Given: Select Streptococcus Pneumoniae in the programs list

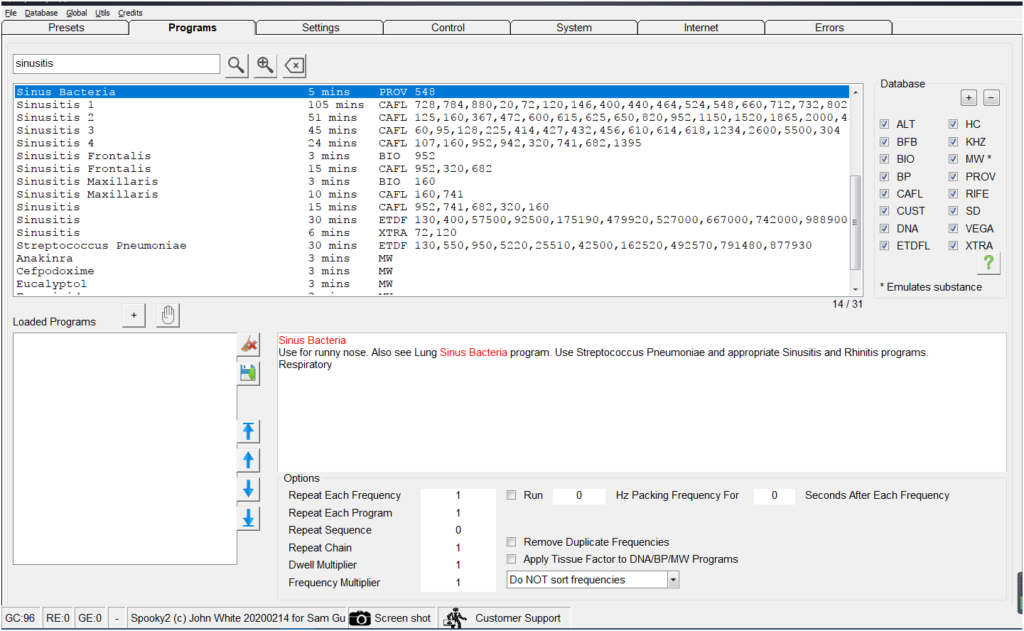Looking at the screenshot, I should coord(101,245).
